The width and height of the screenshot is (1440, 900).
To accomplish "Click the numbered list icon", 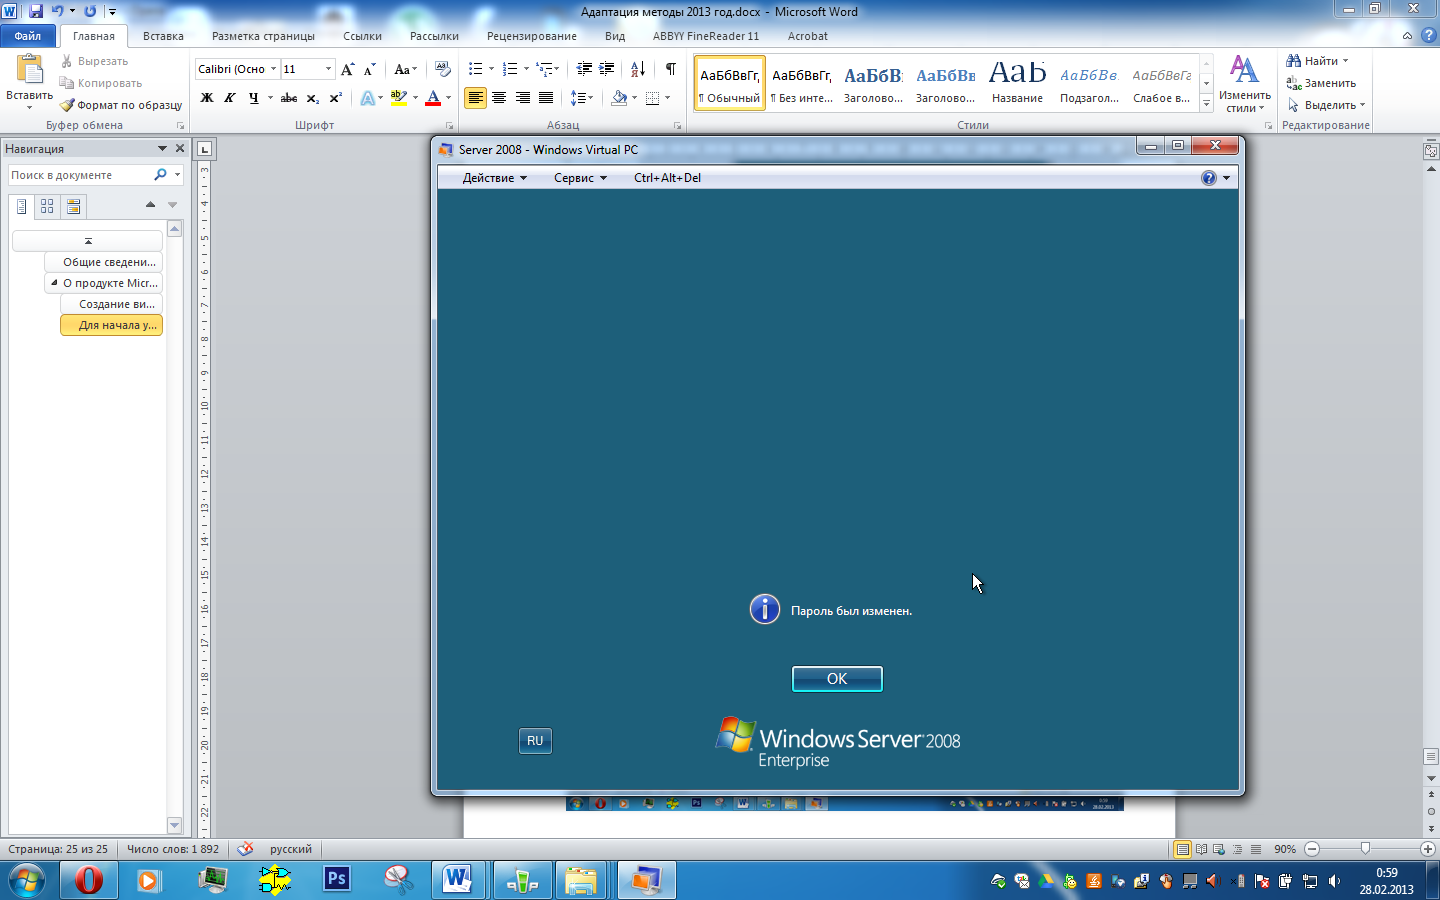I will click(x=510, y=69).
